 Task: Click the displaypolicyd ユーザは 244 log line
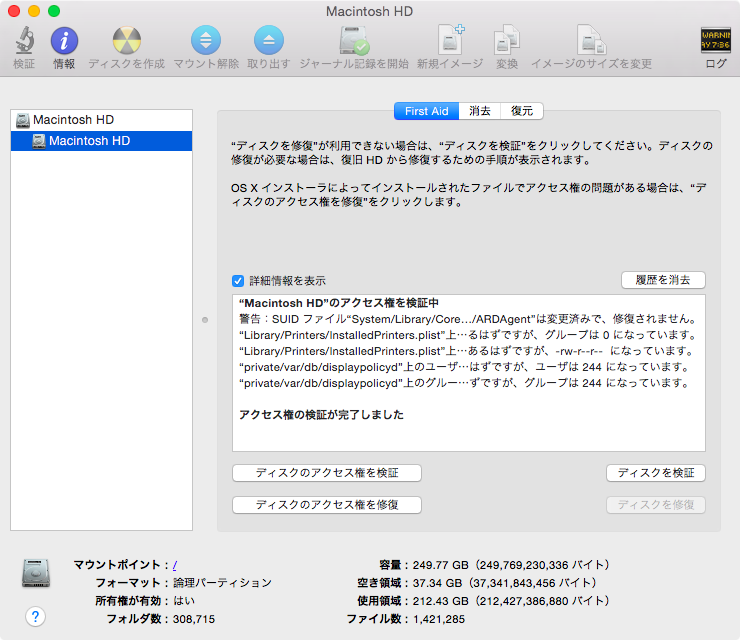tap(465, 367)
